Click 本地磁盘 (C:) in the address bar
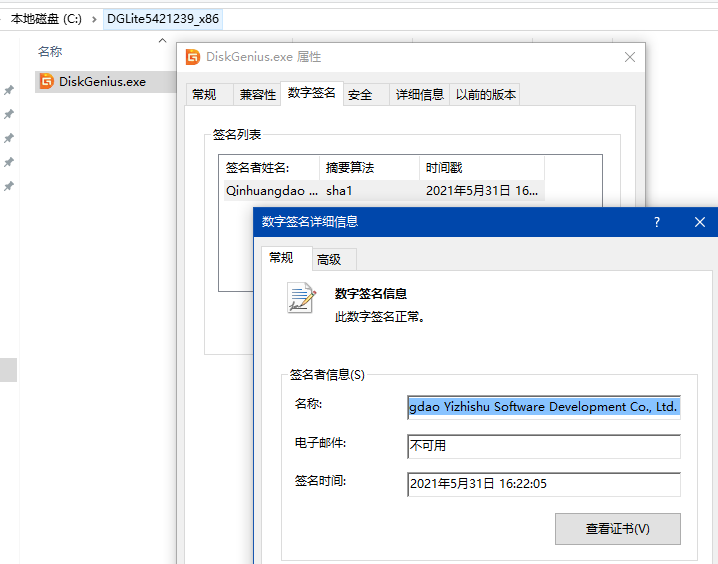 pyautogui.click(x=46, y=19)
